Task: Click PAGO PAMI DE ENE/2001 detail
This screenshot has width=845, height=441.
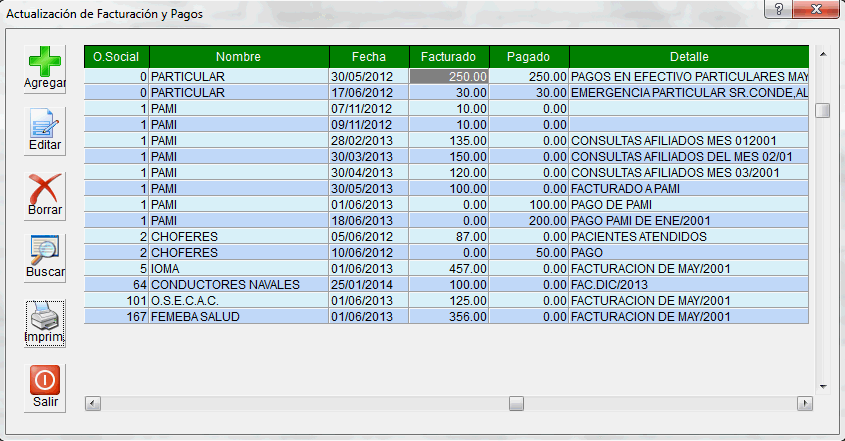Action: 689,220
